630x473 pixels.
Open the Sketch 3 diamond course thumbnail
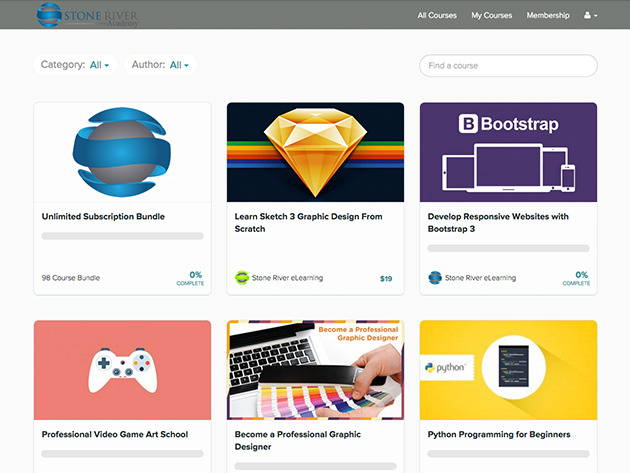pos(315,152)
